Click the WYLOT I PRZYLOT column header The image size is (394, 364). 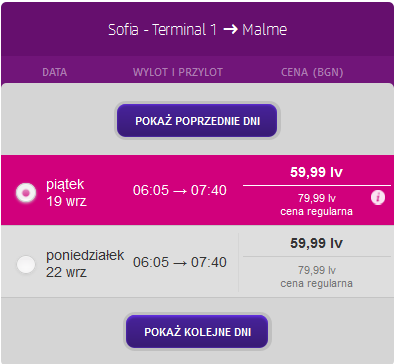[x=178, y=72]
